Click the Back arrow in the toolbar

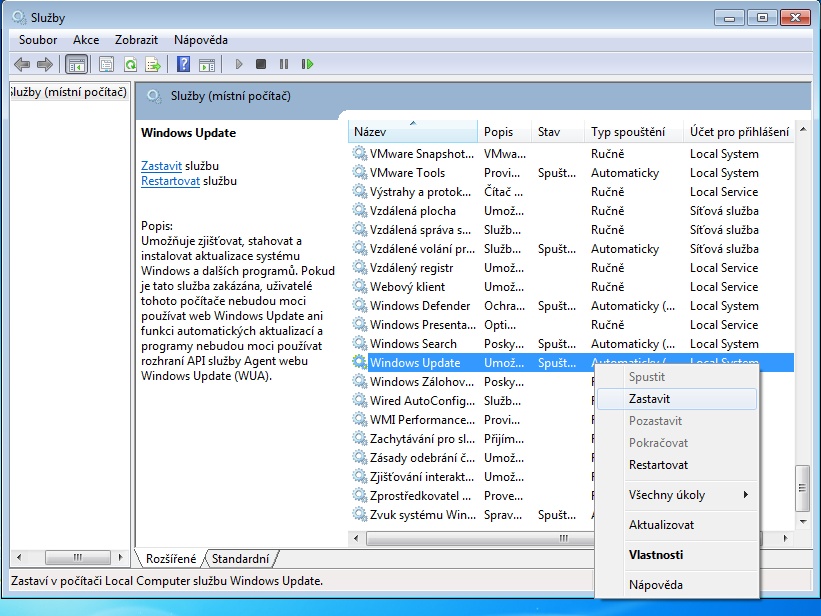pos(22,64)
